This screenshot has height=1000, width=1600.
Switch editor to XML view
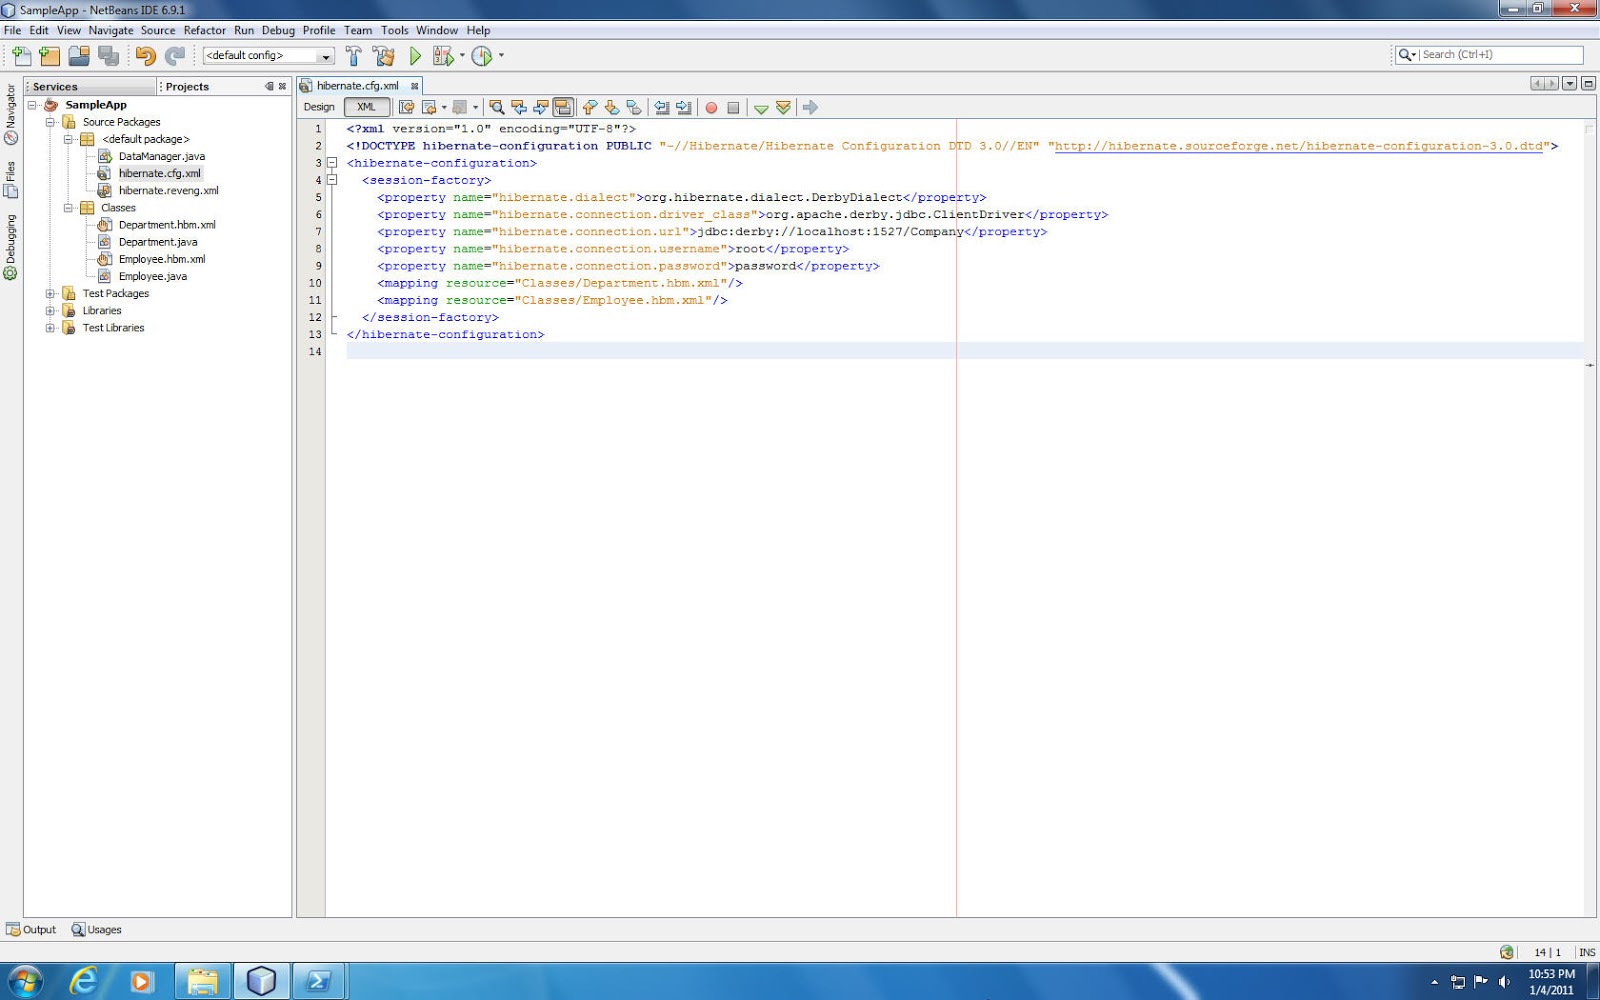[x=366, y=107]
